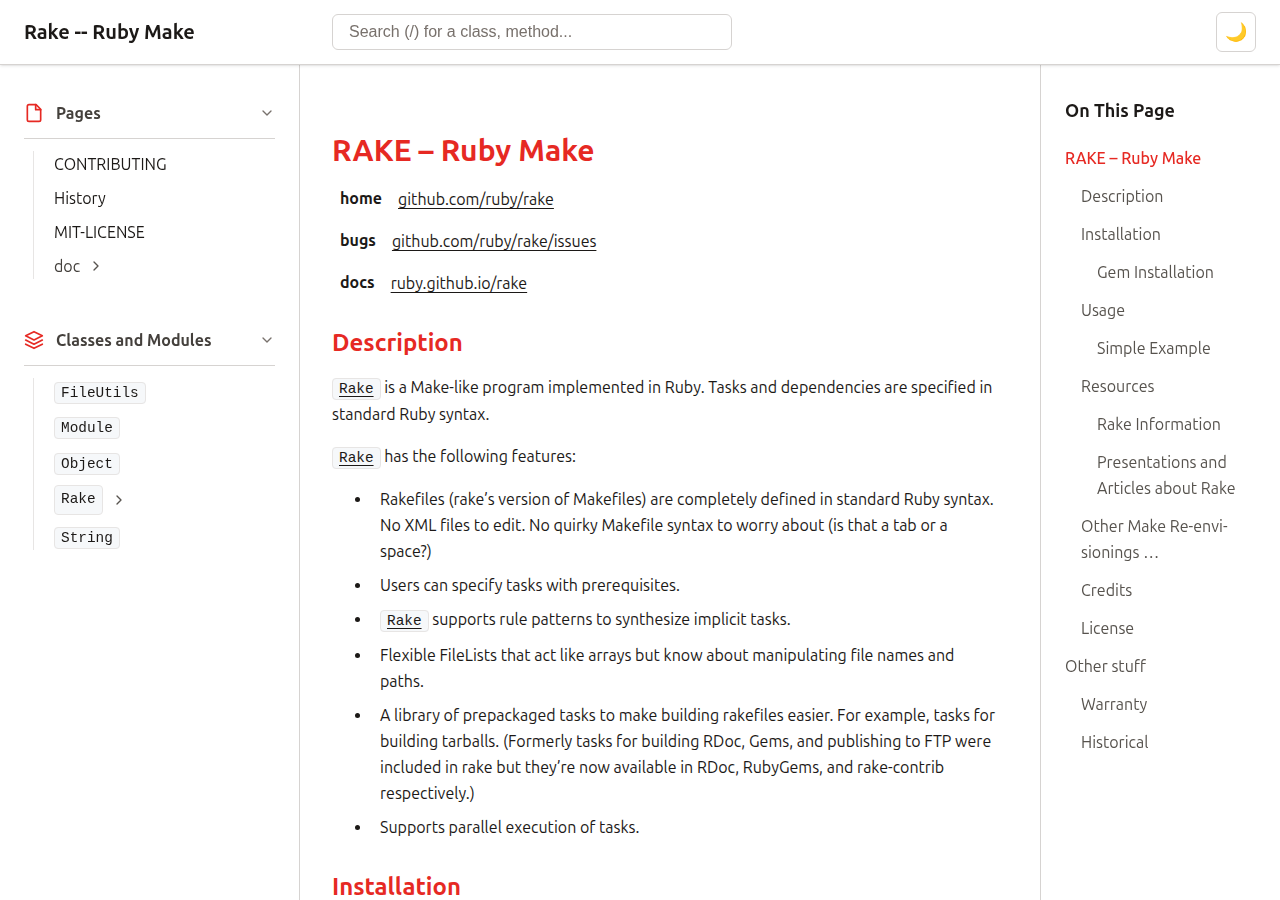Image resolution: width=1280 pixels, height=900 pixels.
Task: Go to Historical in outline
Action: (1115, 742)
